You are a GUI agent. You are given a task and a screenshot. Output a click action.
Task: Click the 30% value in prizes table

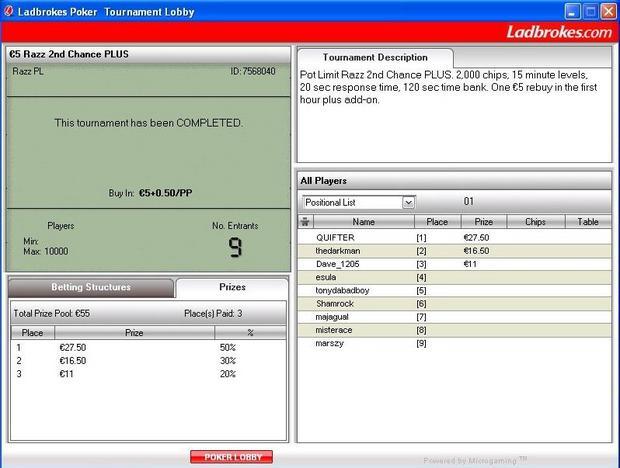click(228, 360)
